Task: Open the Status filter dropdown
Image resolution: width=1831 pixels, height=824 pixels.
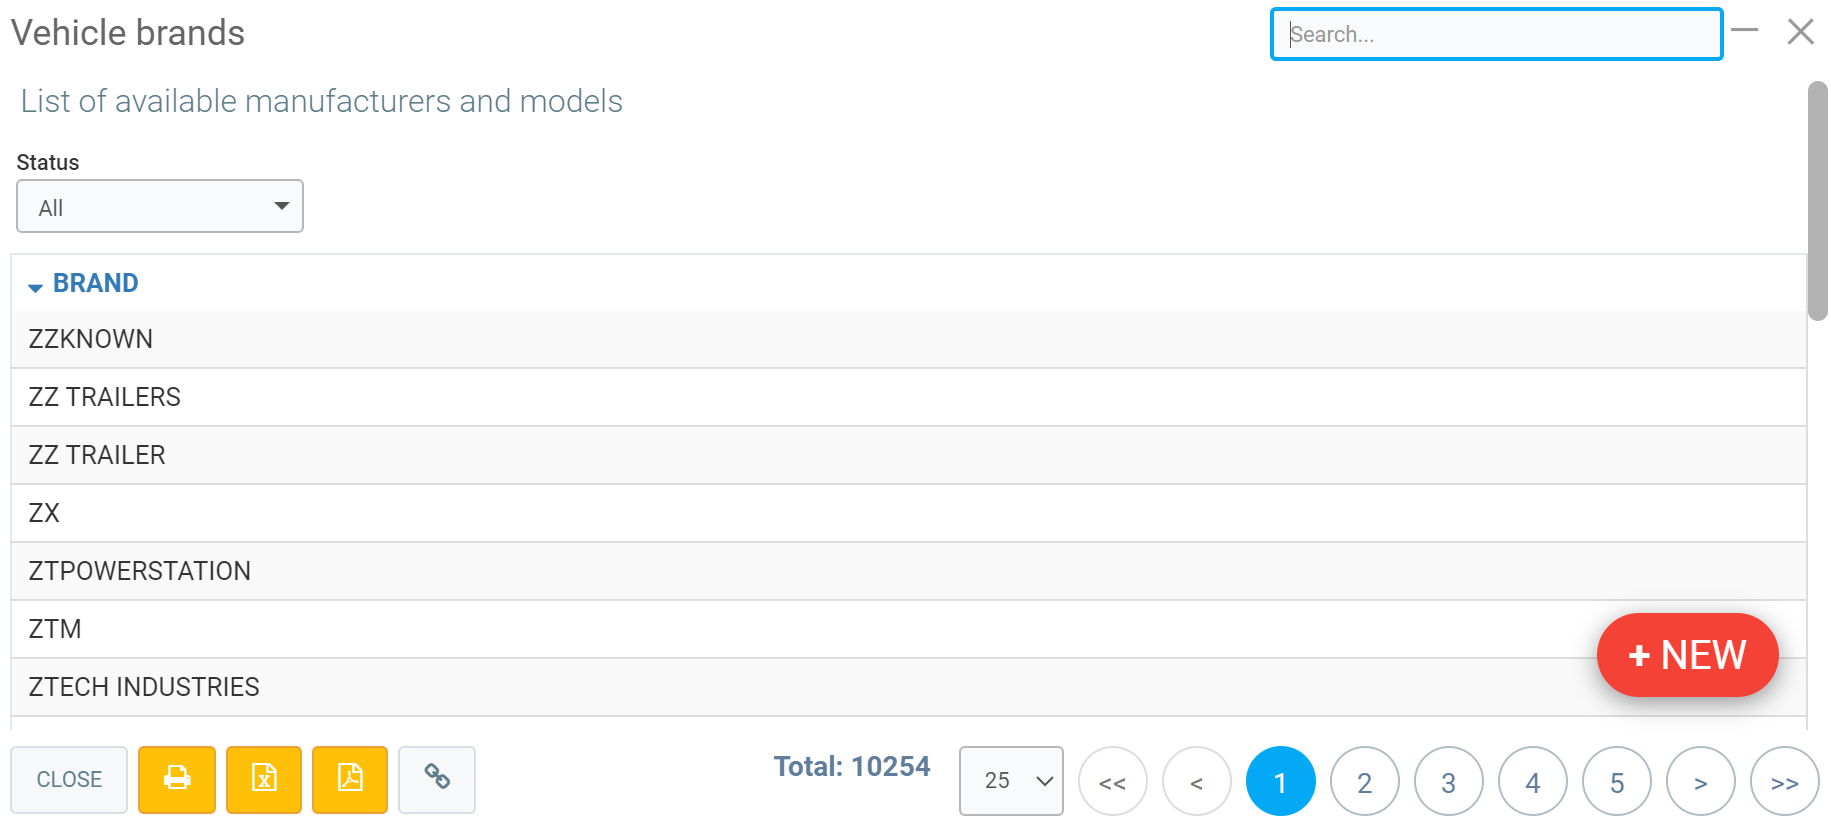Action: pos(160,207)
